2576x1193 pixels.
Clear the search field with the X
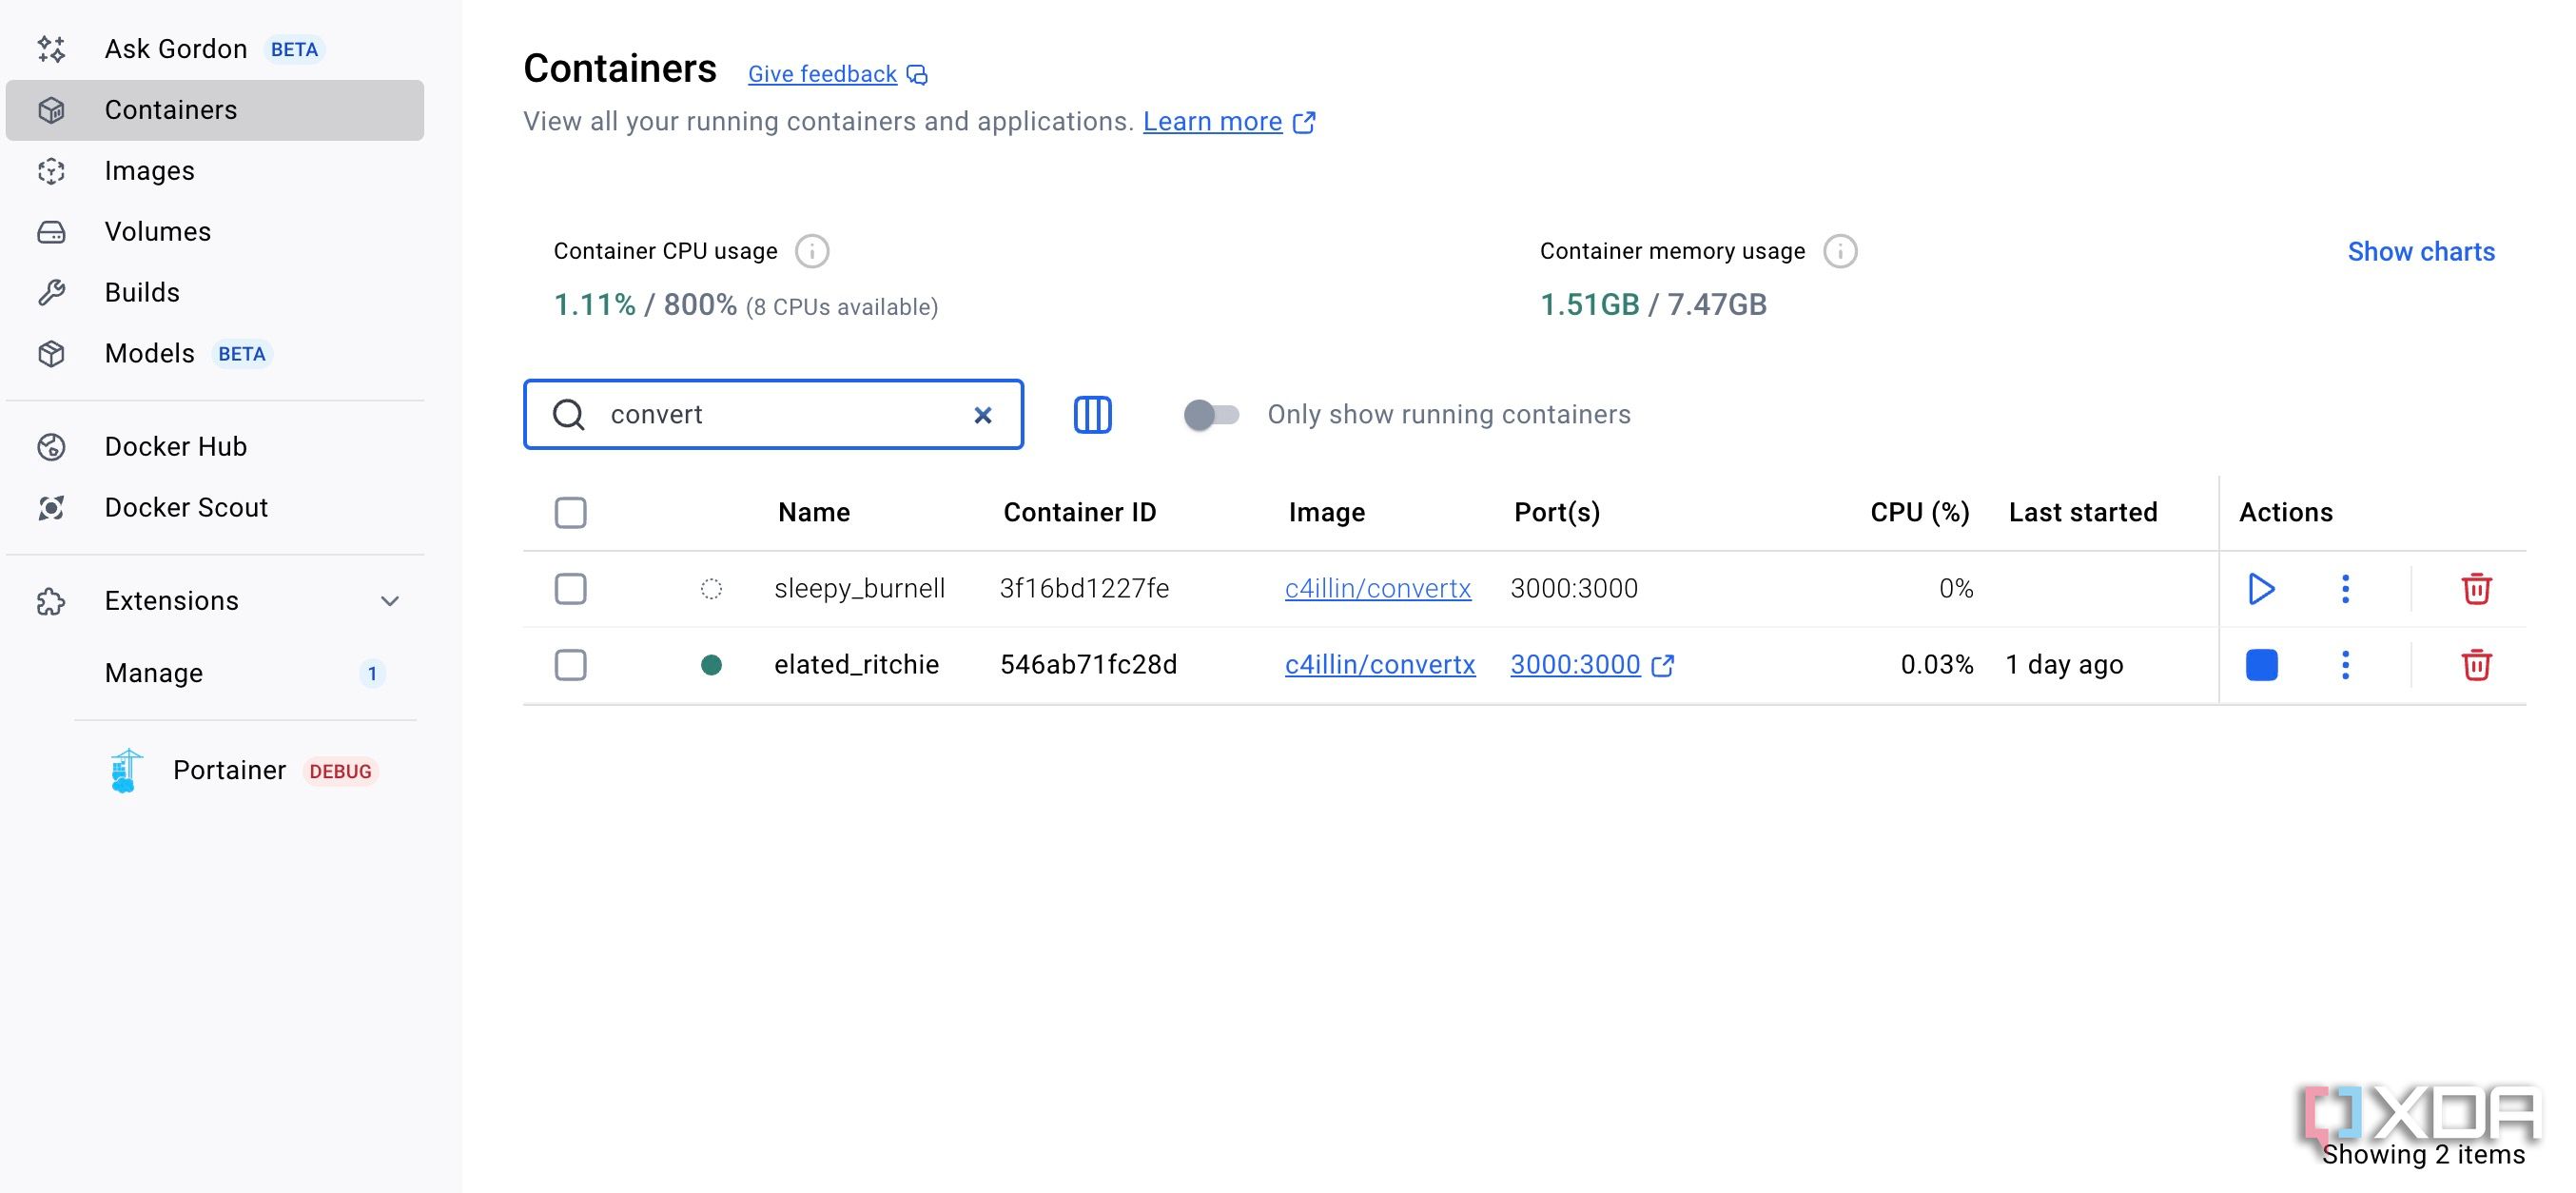(983, 415)
